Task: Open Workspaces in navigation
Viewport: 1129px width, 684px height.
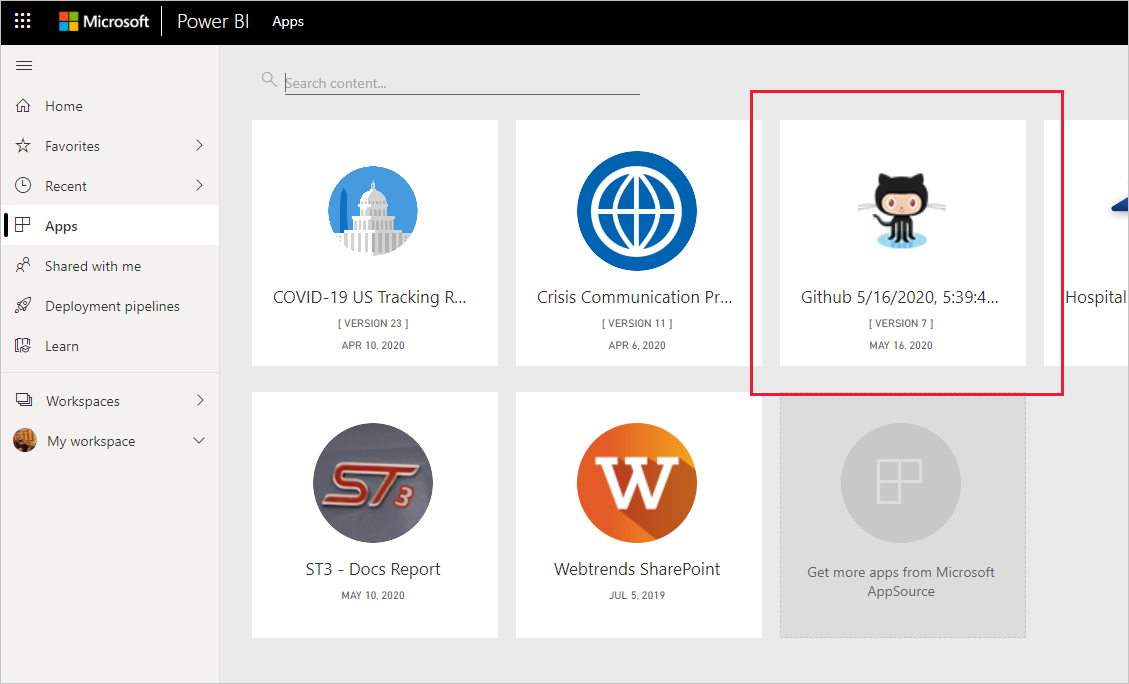Action: [x=110, y=400]
